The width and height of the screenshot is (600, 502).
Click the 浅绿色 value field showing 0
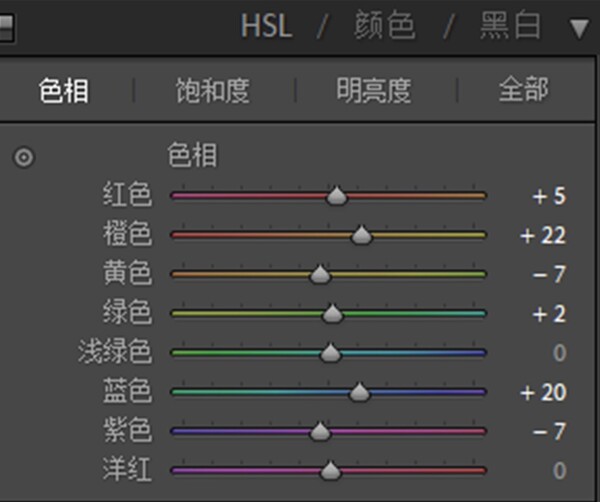(559, 353)
